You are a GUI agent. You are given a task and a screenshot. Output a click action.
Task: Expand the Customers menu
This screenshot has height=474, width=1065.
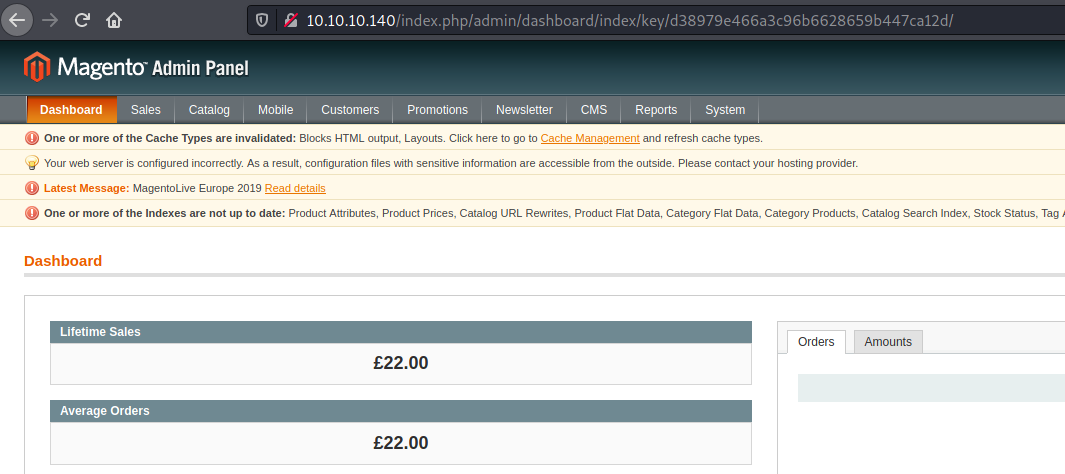pyautogui.click(x=350, y=110)
